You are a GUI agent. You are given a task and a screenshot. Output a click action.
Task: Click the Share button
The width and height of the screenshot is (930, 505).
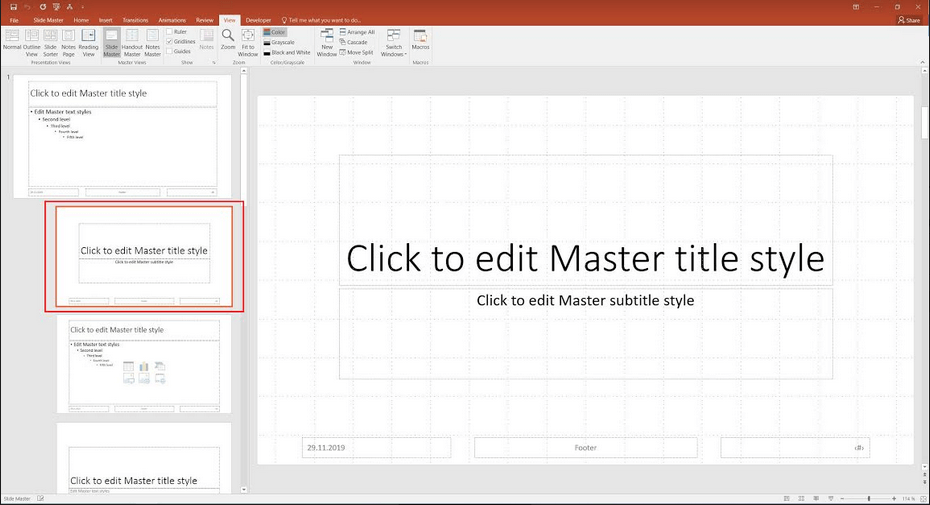point(909,20)
